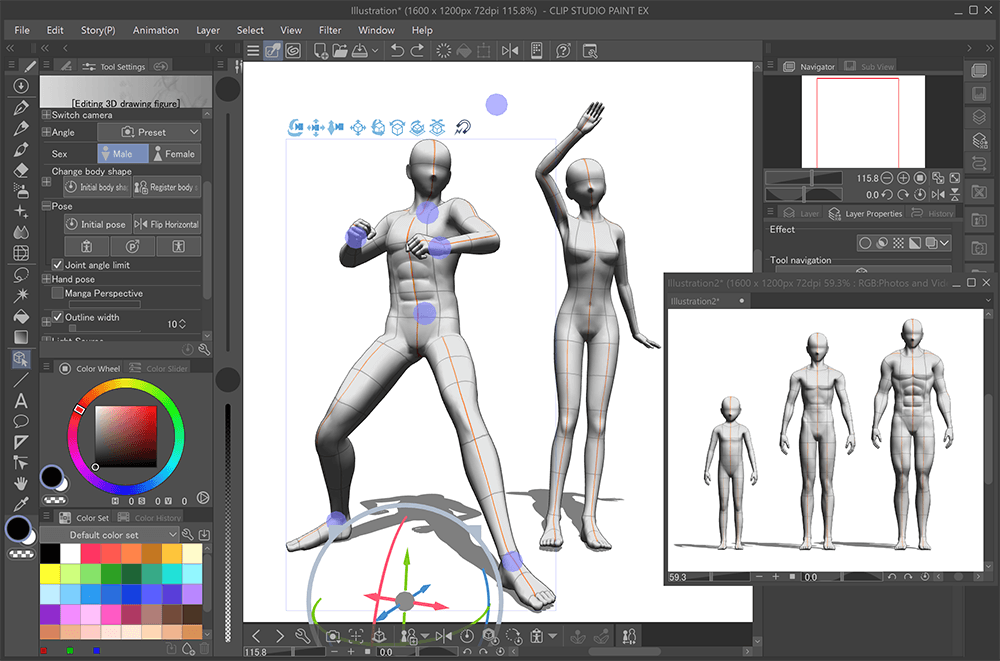1000x661 pixels.
Task: Click the Clip Studio launcher swirl icon
Action: (x=293, y=50)
